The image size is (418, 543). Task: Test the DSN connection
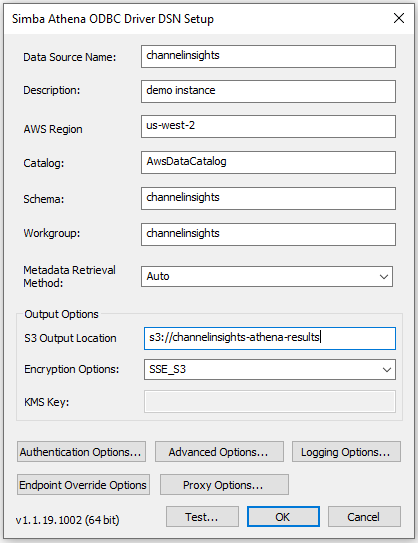coord(202,517)
